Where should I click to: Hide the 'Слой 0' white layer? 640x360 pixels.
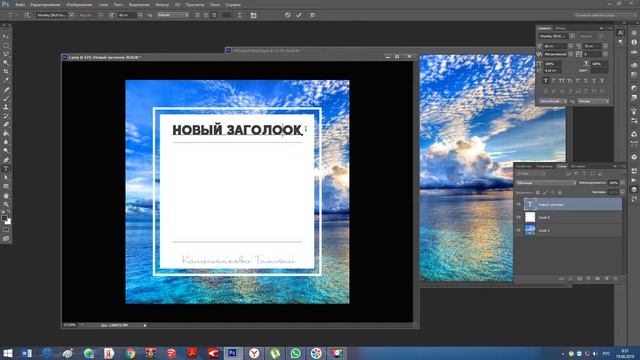(519, 218)
